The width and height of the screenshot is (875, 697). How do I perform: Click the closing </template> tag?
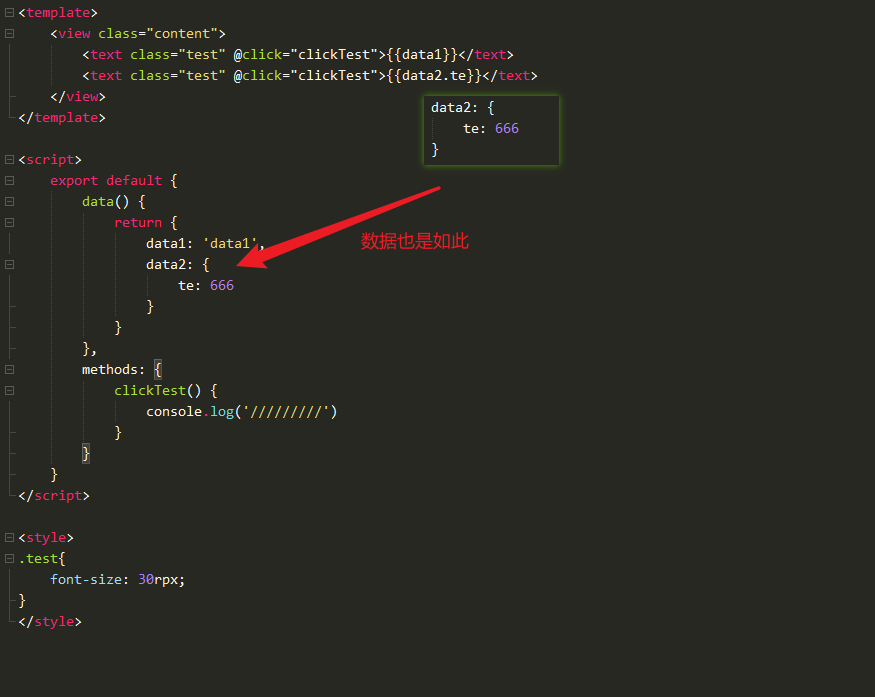[62, 118]
